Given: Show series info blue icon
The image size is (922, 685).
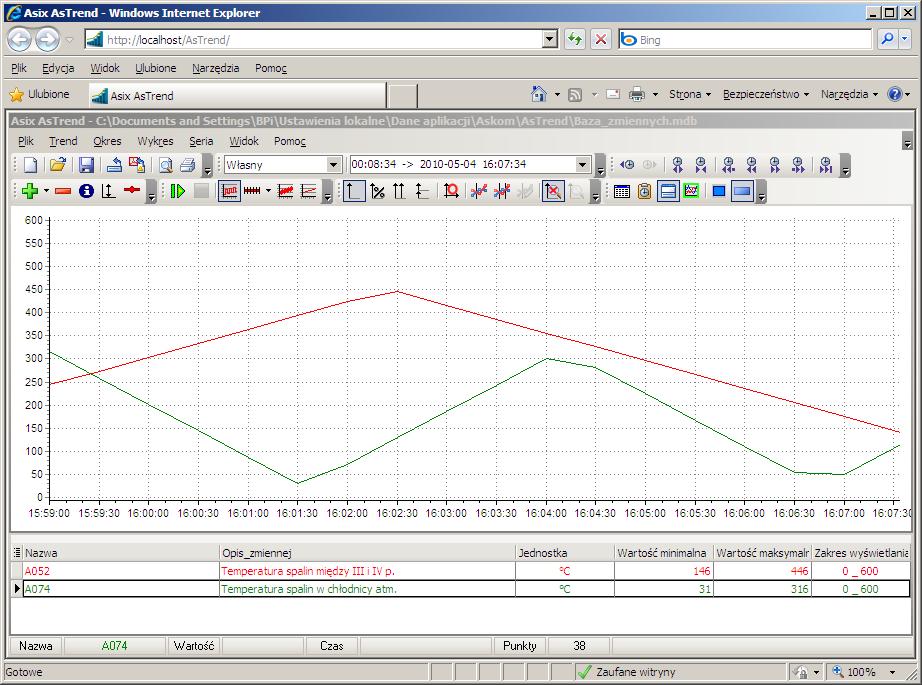Looking at the screenshot, I should click(x=86, y=191).
